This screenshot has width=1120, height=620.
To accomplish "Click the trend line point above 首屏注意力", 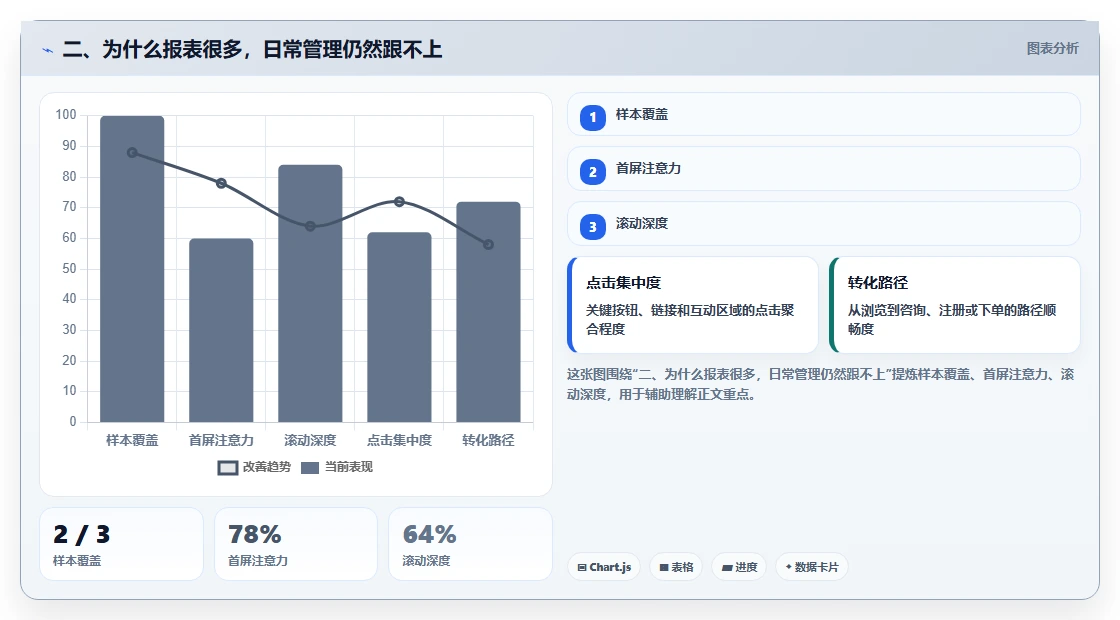I will point(221,184).
